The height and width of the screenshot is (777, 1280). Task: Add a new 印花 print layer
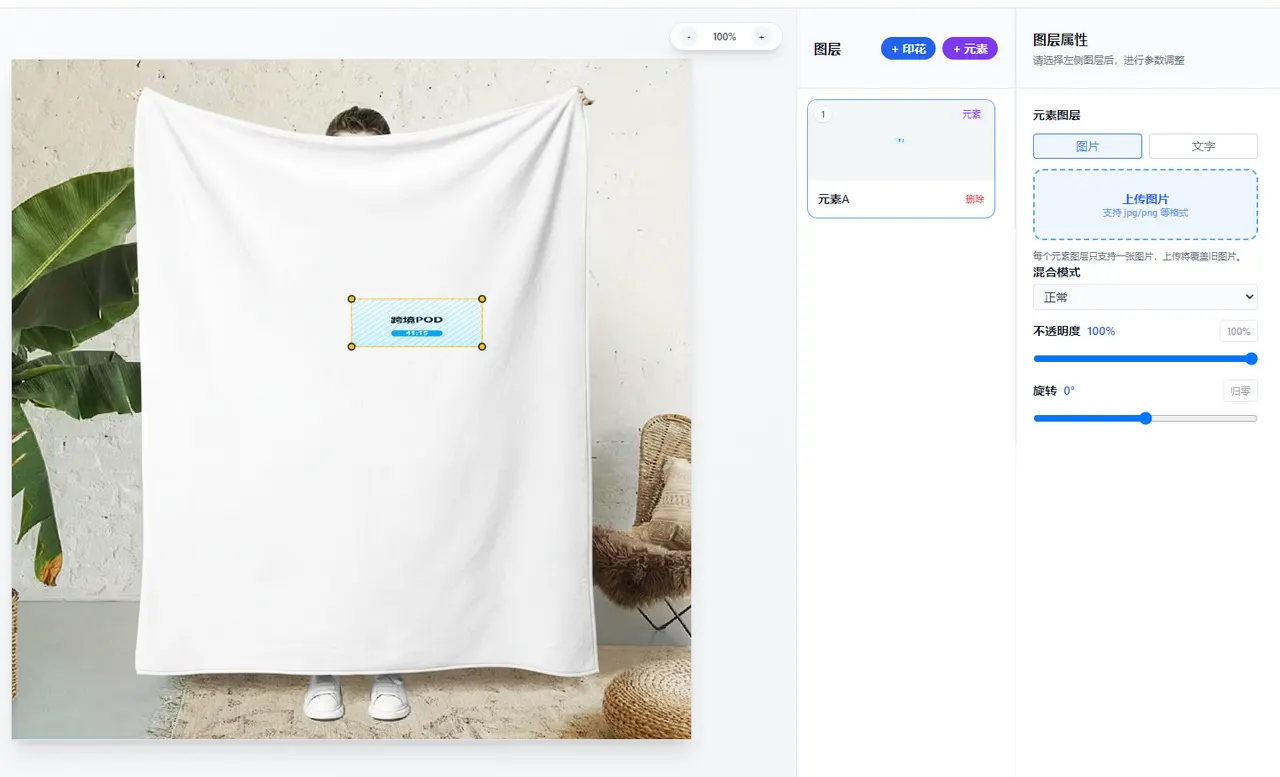pyautogui.click(x=908, y=49)
